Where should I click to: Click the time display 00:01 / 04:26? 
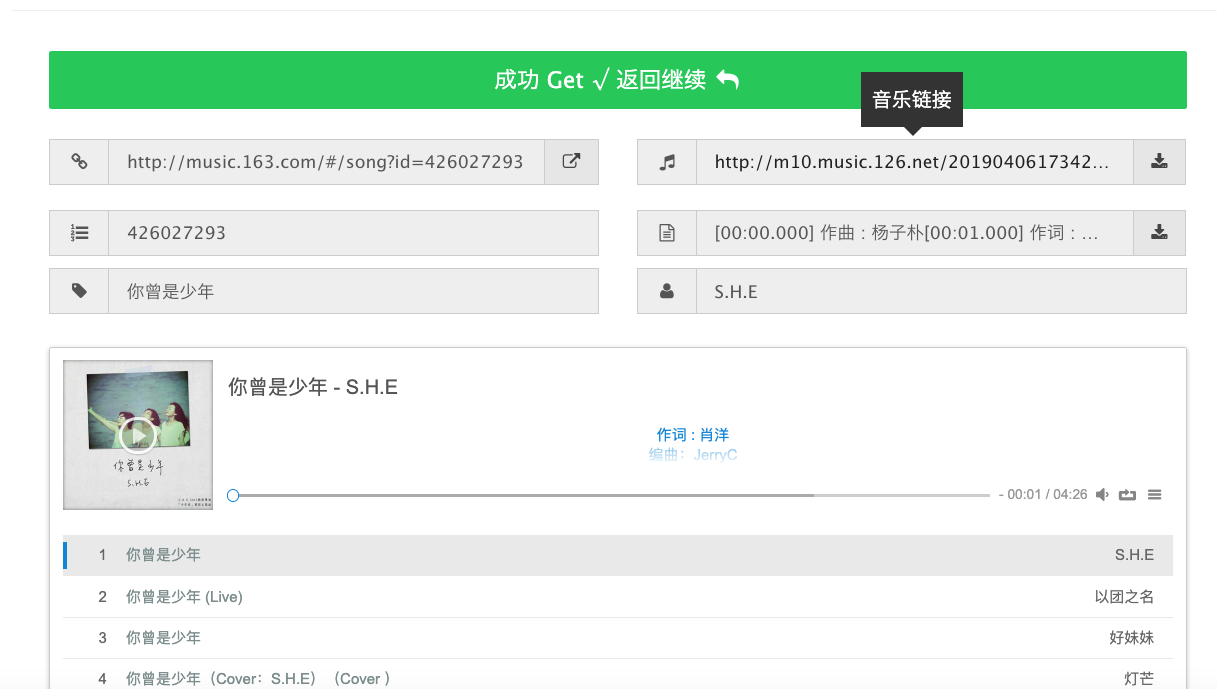(x=1047, y=495)
